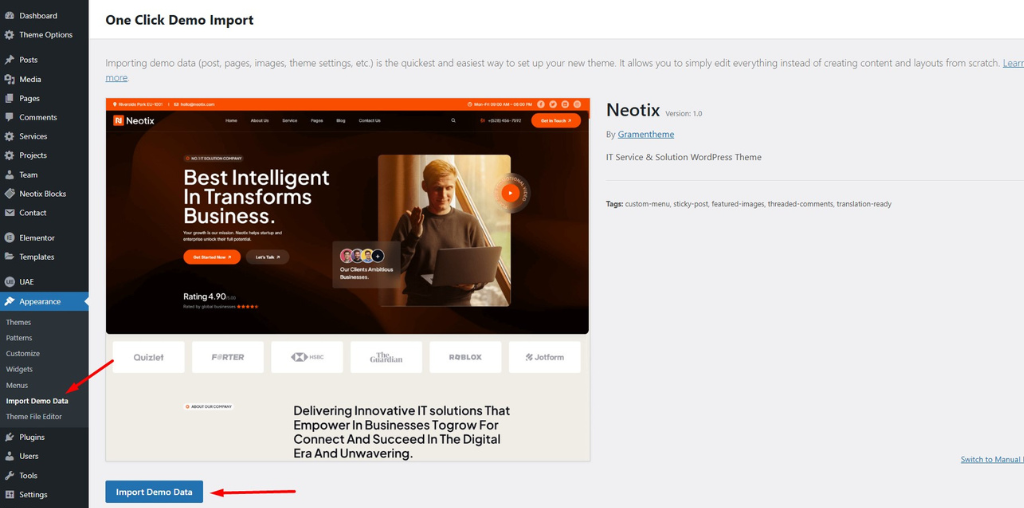
Task: Click the Dashboard icon in sidebar
Action: pyautogui.click(x=9, y=16)
